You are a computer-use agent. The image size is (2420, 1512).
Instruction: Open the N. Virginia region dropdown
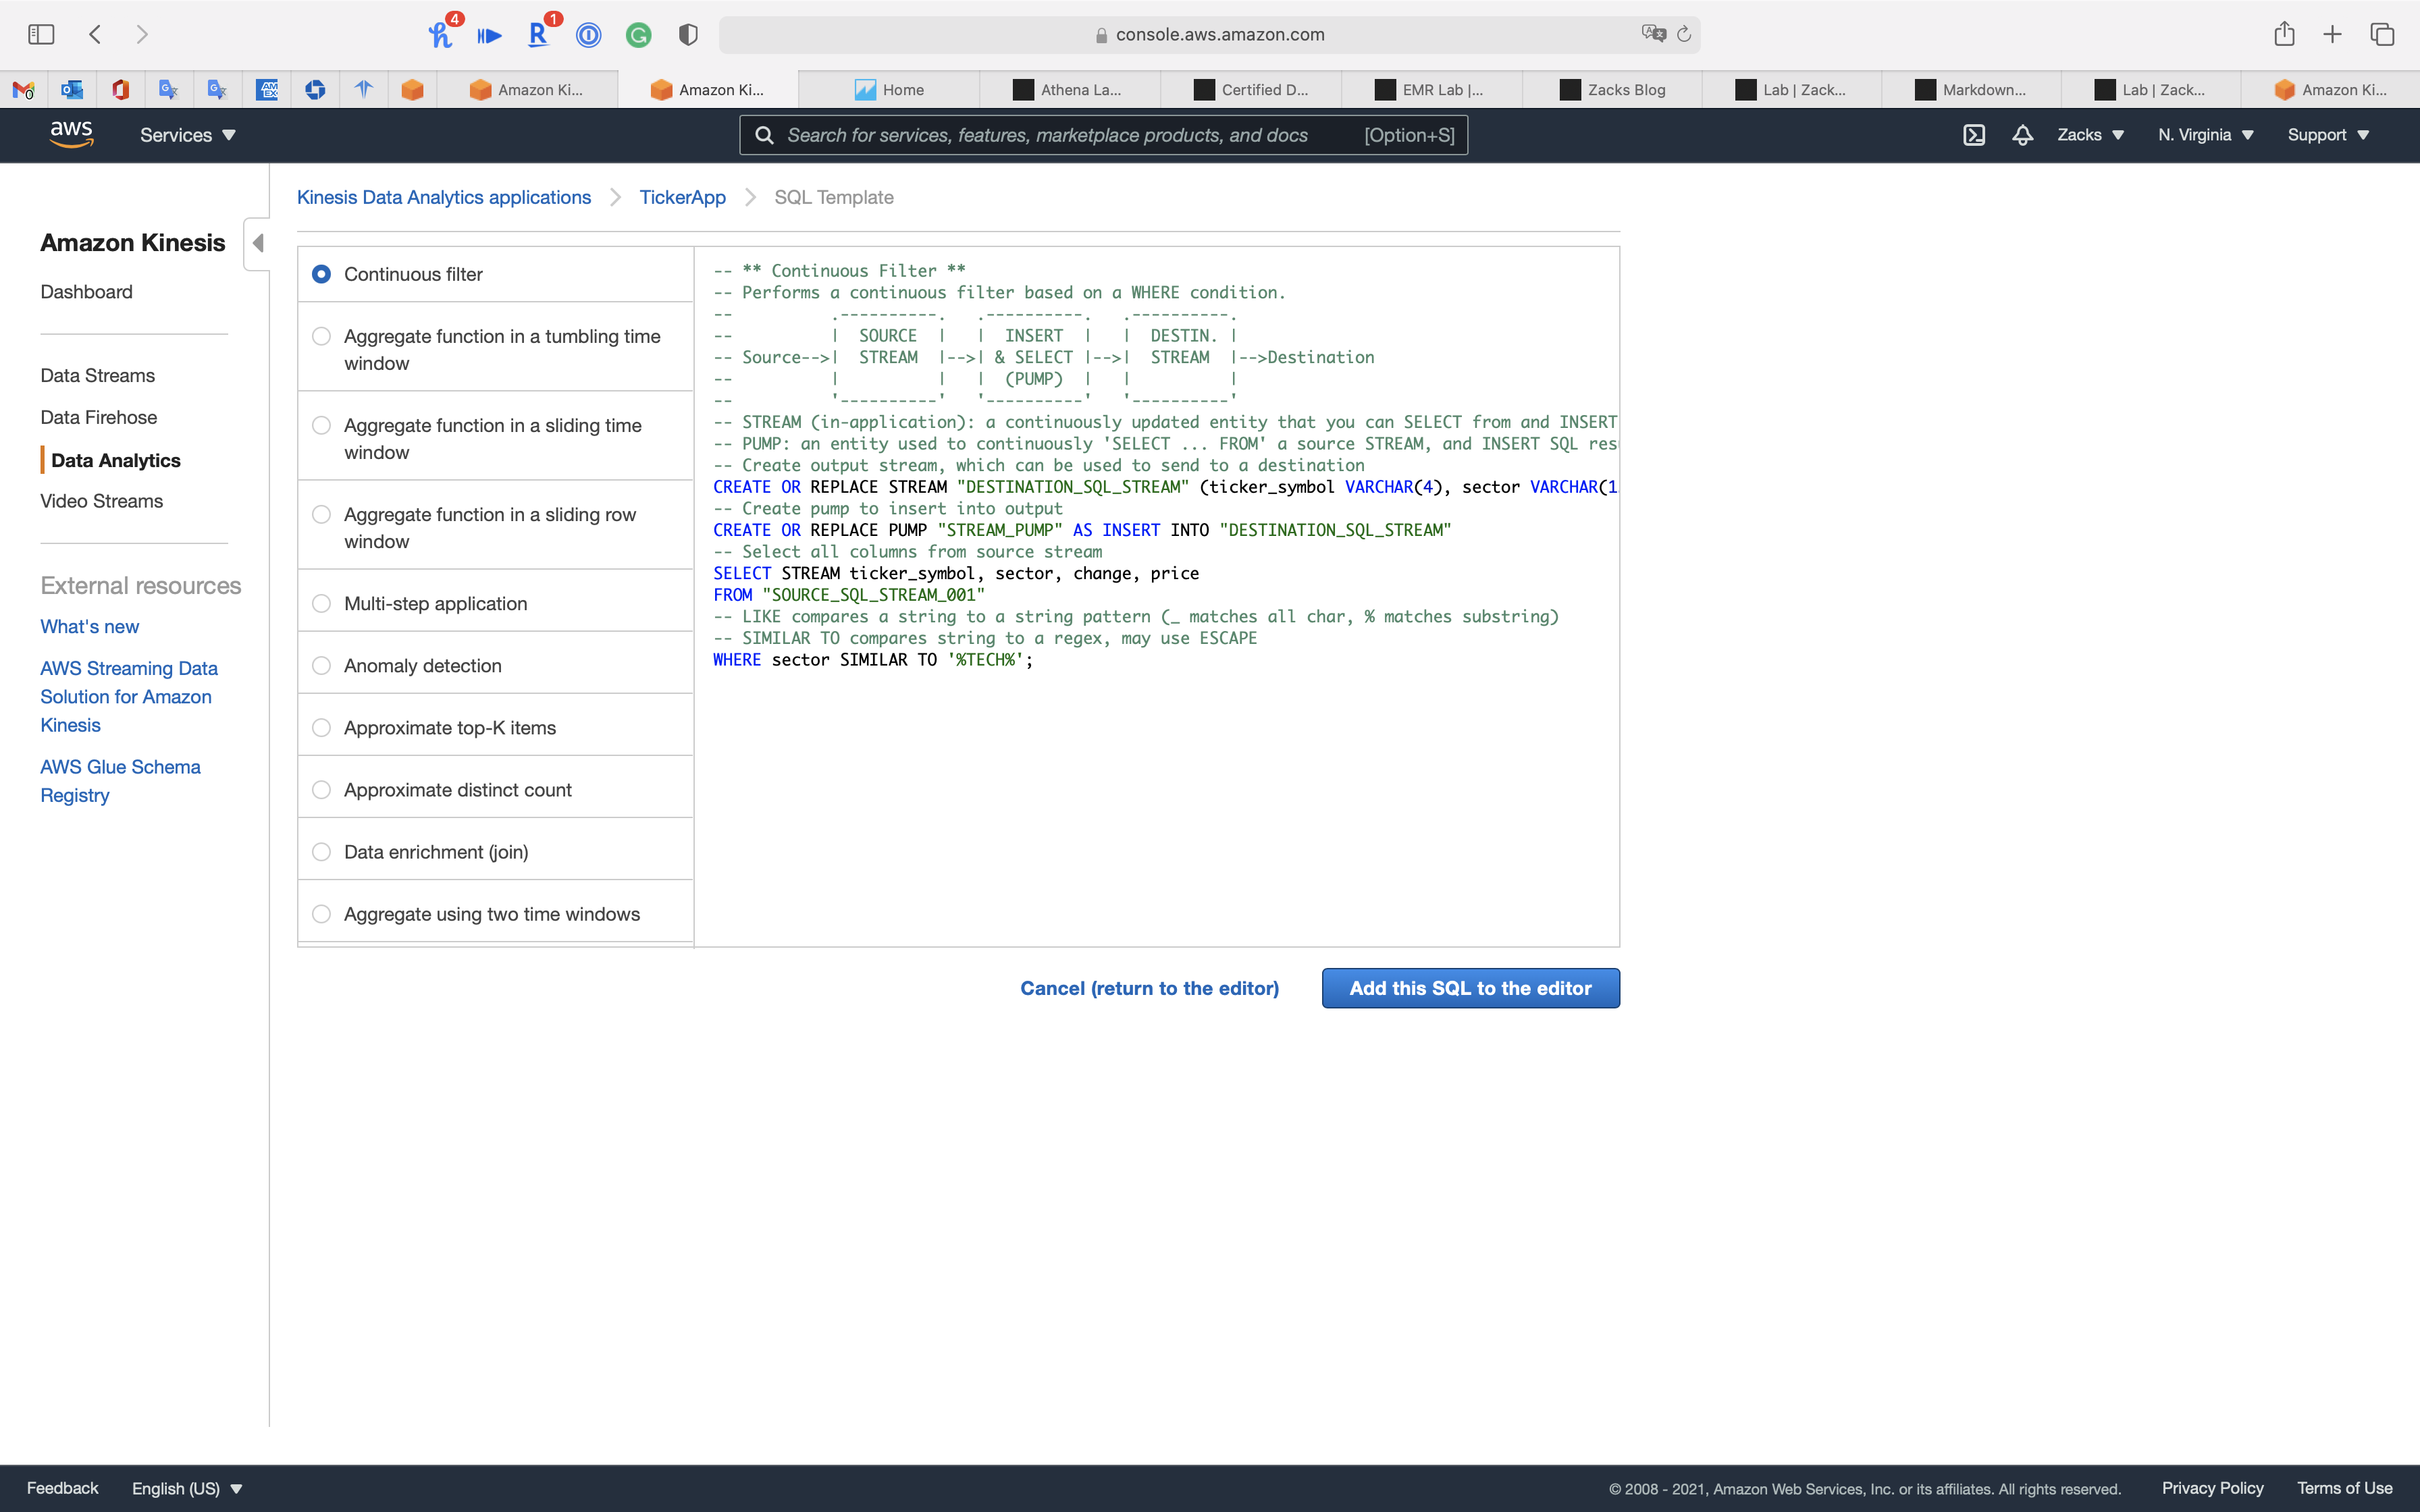coord(2205,135)
